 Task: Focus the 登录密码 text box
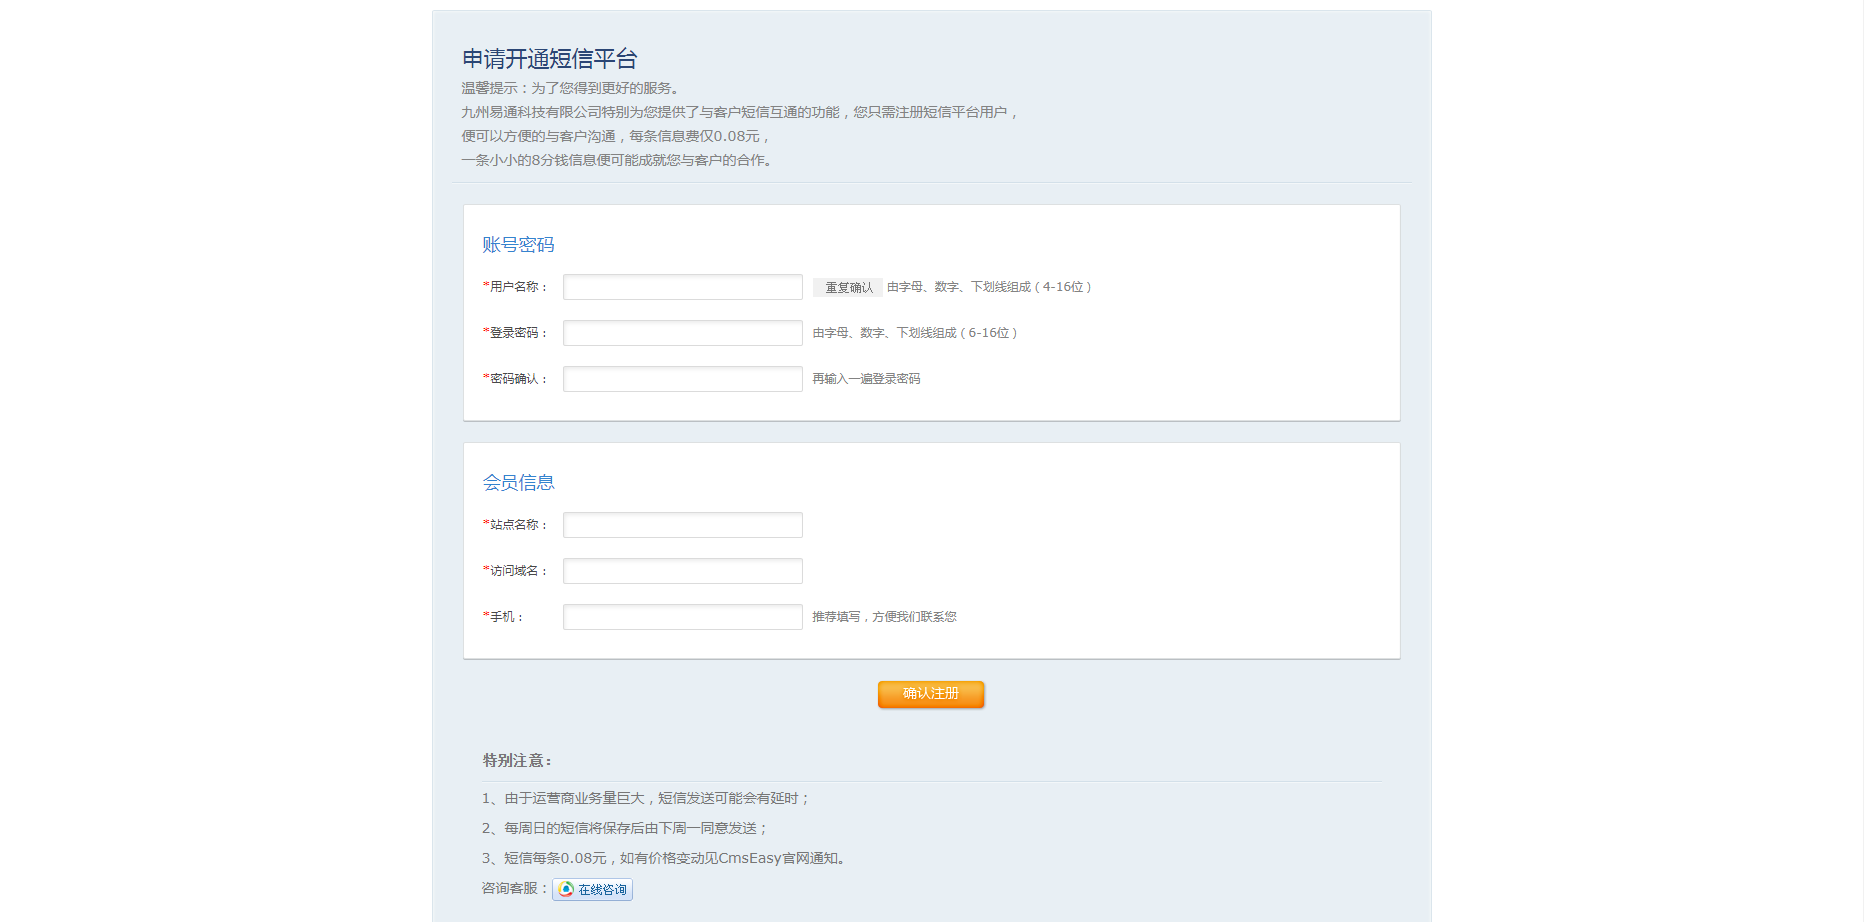[682, 333]
